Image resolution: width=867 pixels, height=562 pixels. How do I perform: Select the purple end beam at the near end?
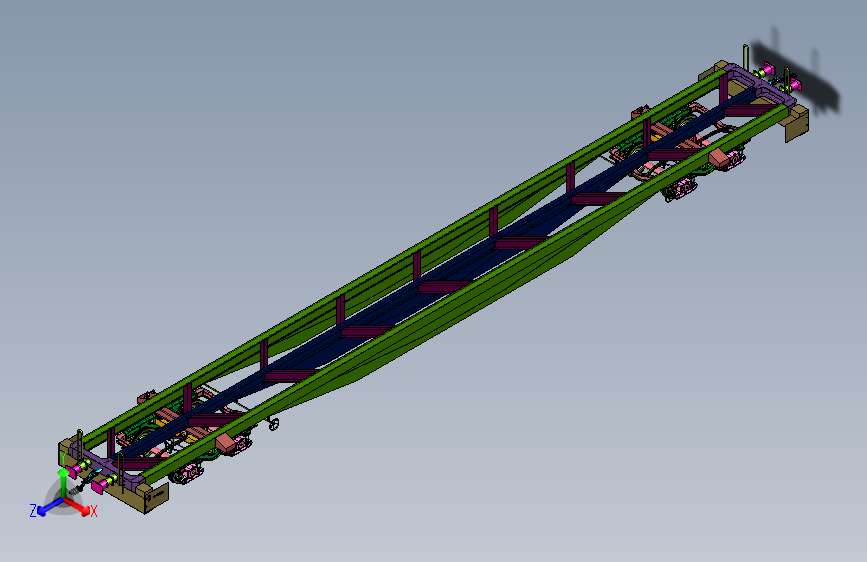pyautogui.click(x=105, y=466)
